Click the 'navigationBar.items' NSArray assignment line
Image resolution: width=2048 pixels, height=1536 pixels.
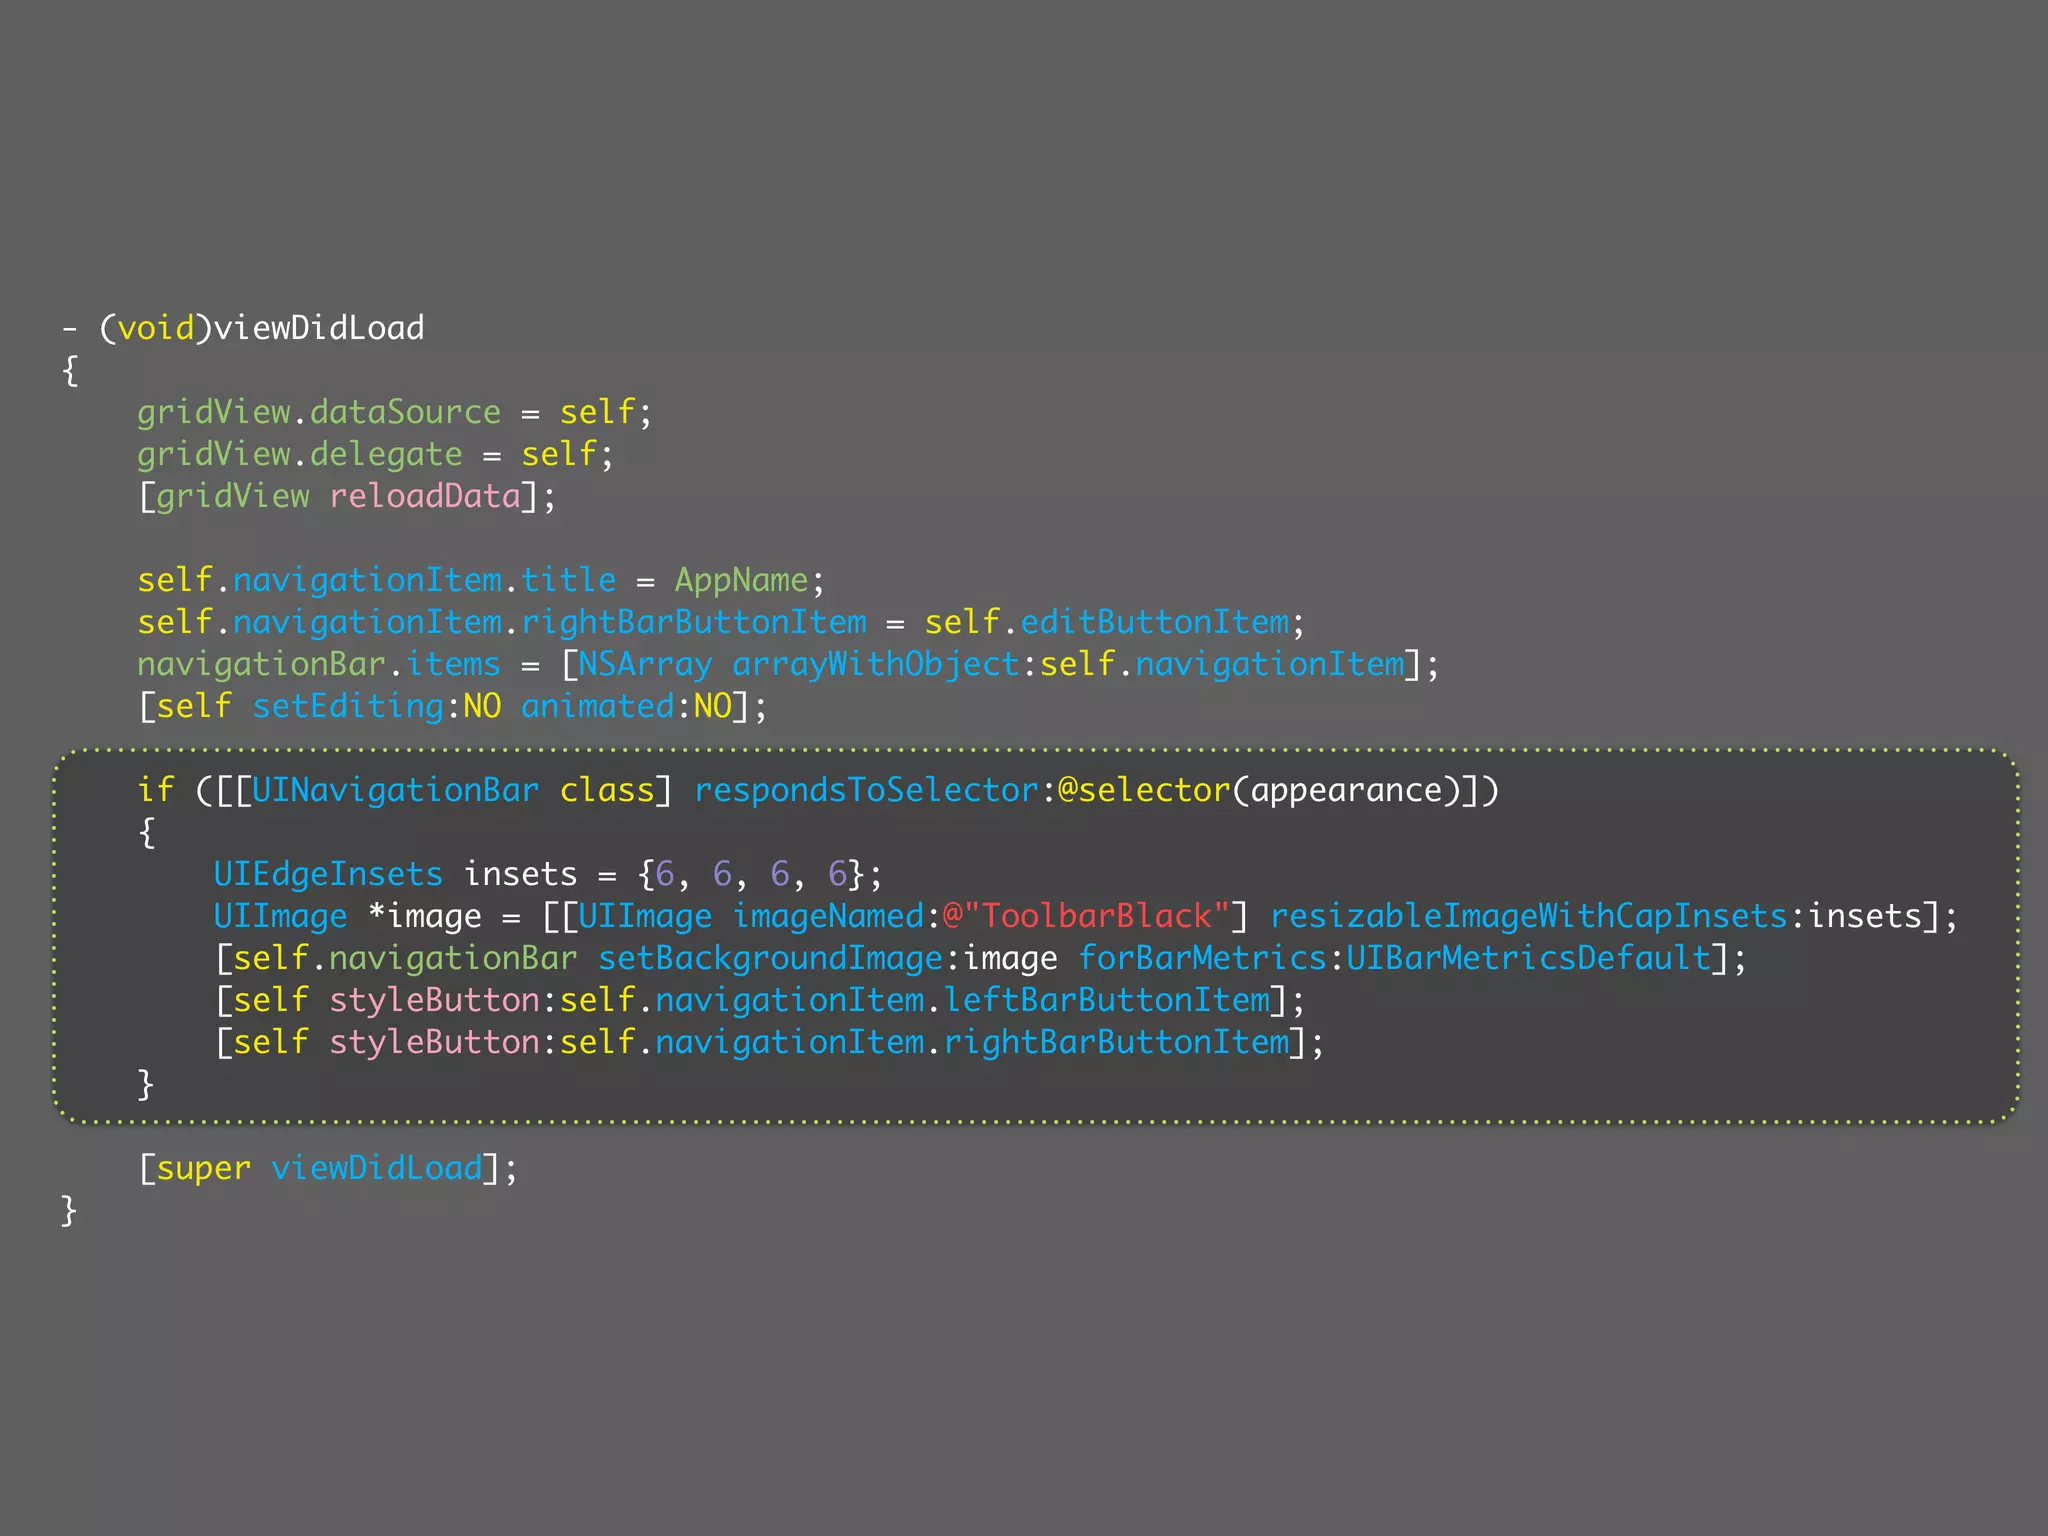(788, 664)
